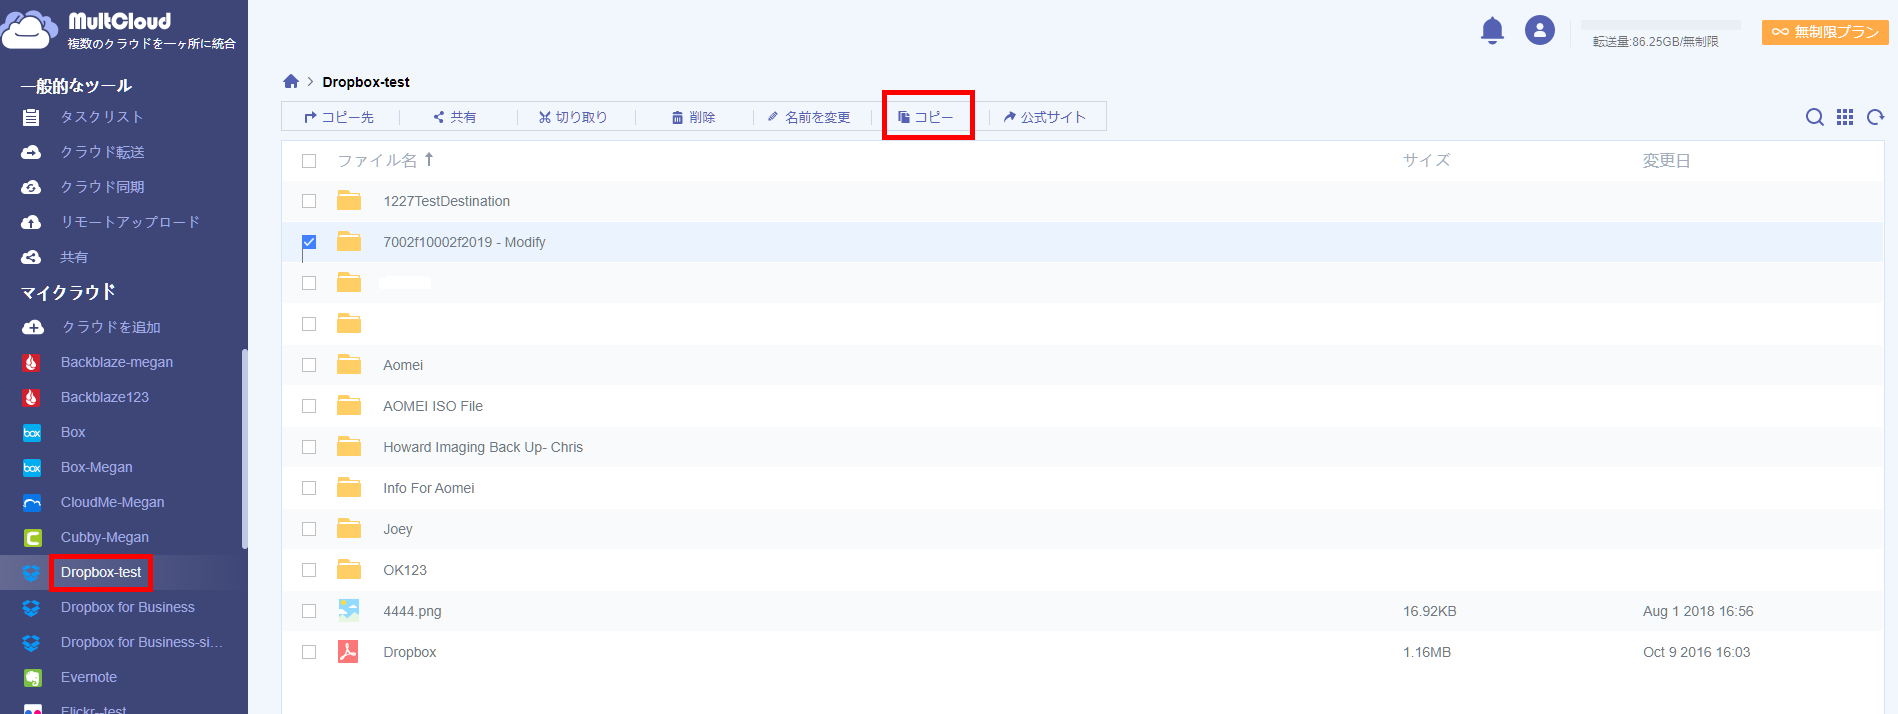Check the Info For Aomei checkbox
The image size is (1898, 714).
309,488
